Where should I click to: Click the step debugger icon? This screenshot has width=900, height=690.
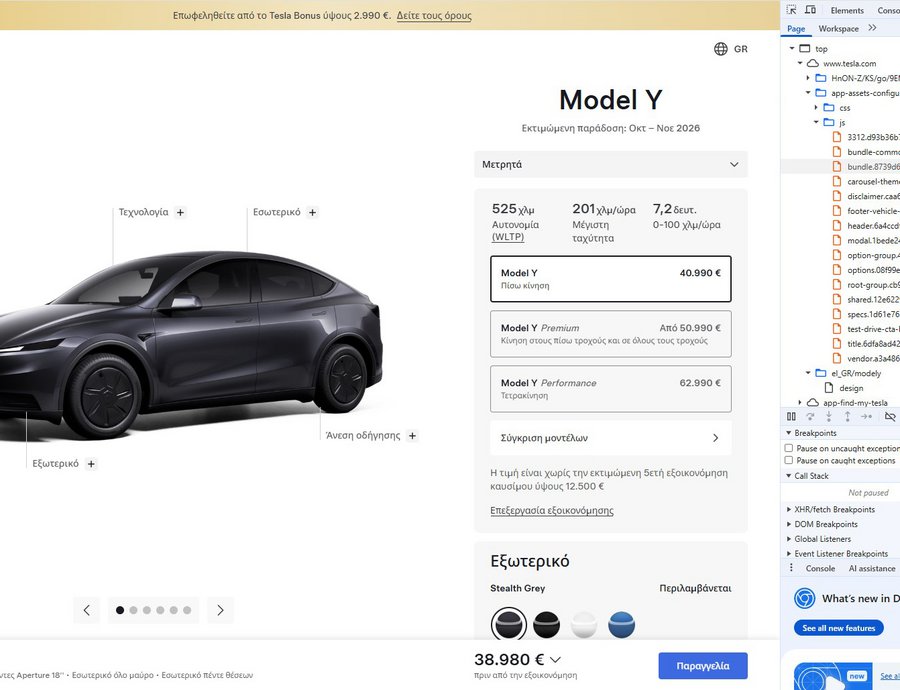click(x=866, y=417)
